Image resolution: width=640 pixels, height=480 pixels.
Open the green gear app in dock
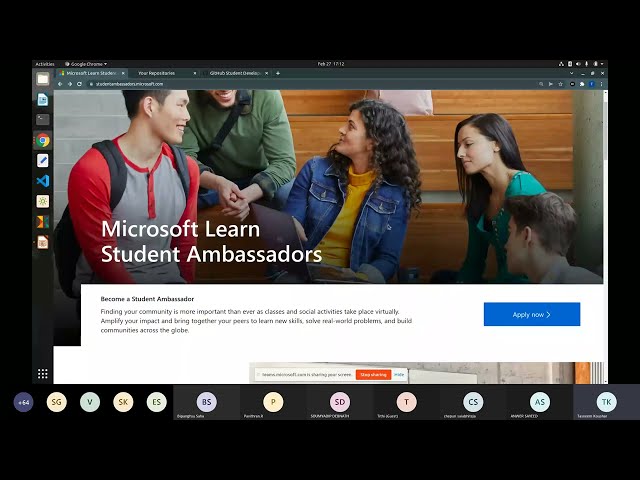42,201
